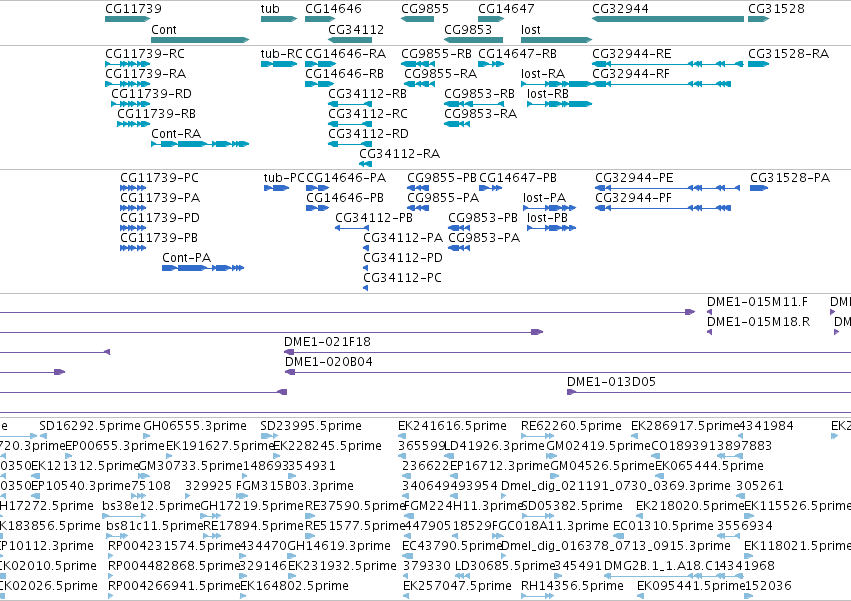Viewport: 851px width, 601px height.
Task: Click the CG11739-RC transcript label
Action: click(x=145, y=54)
